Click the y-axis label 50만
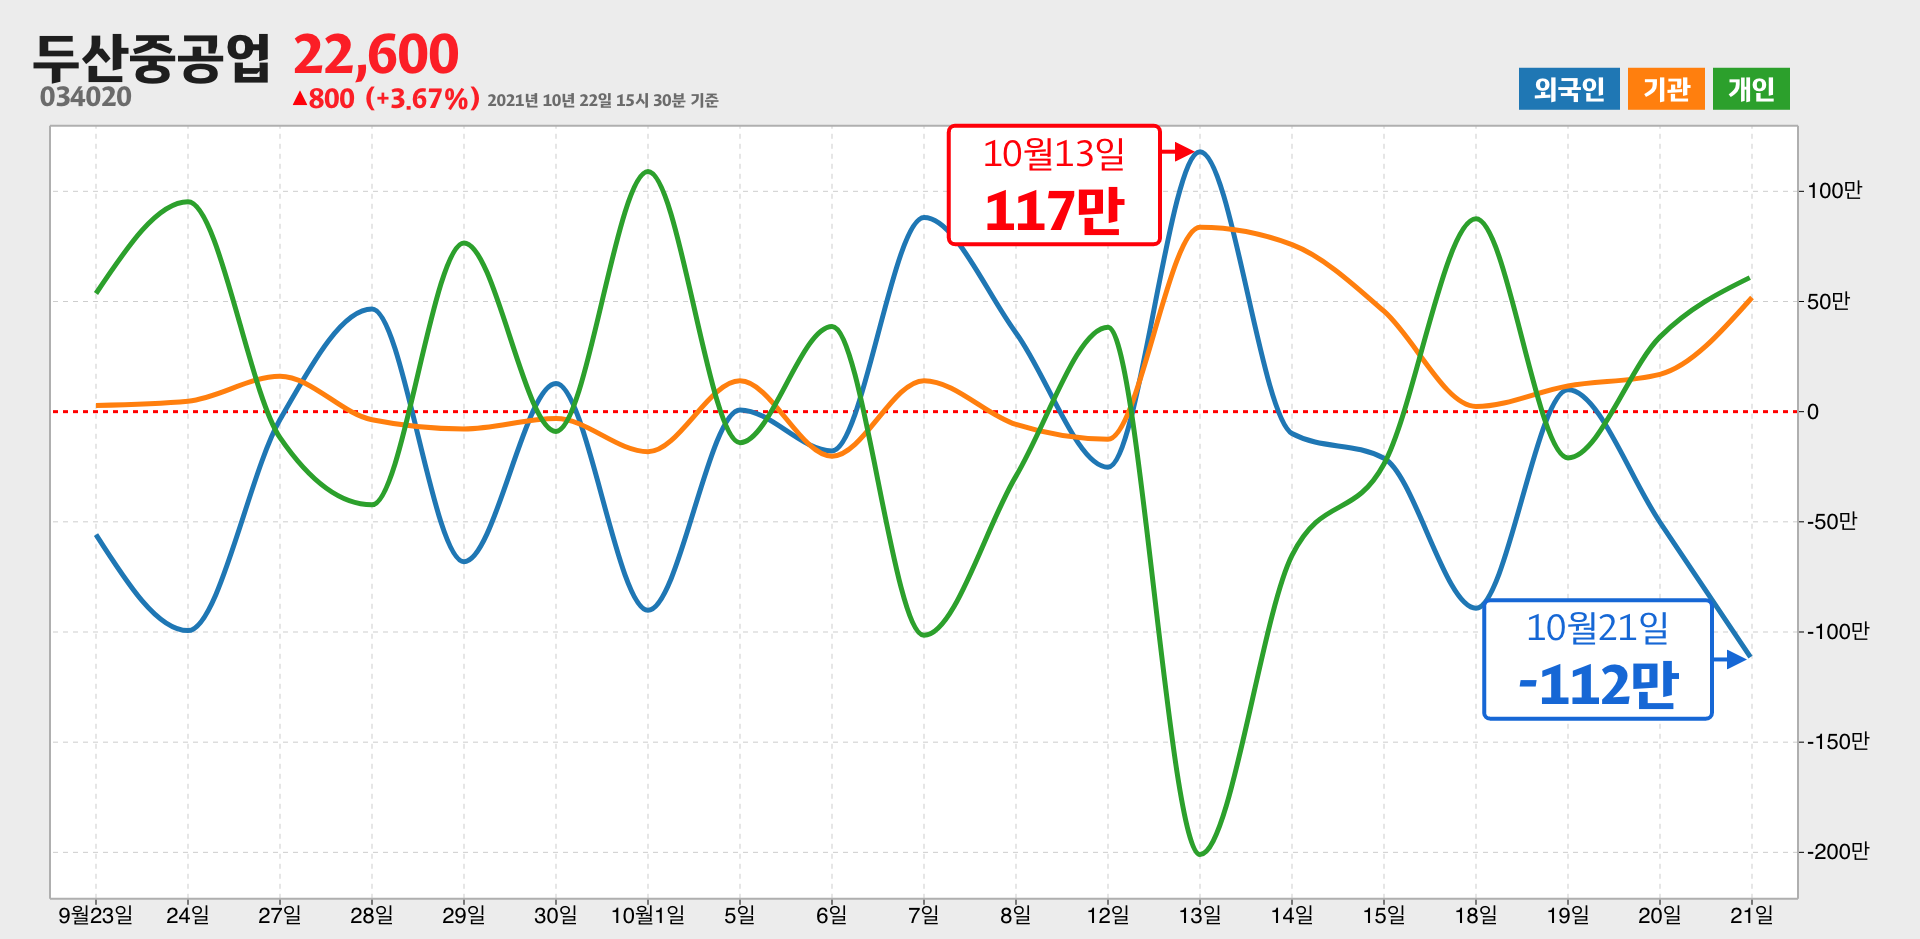 tap(1829, 301)
